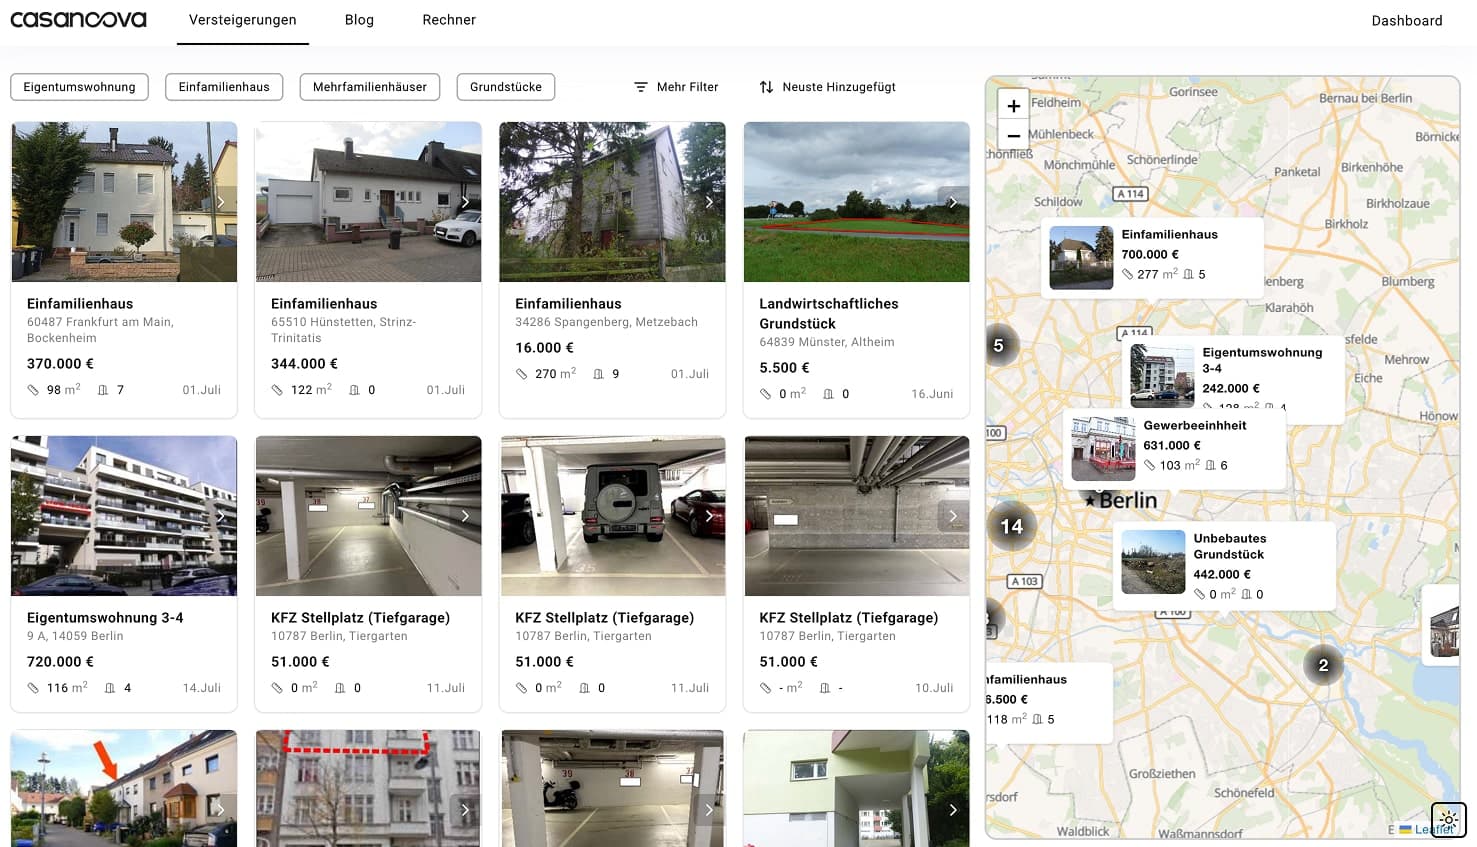Toggle the map brightness theme button
This screenshot has width=1477, height=847.
pos(1448,820)
